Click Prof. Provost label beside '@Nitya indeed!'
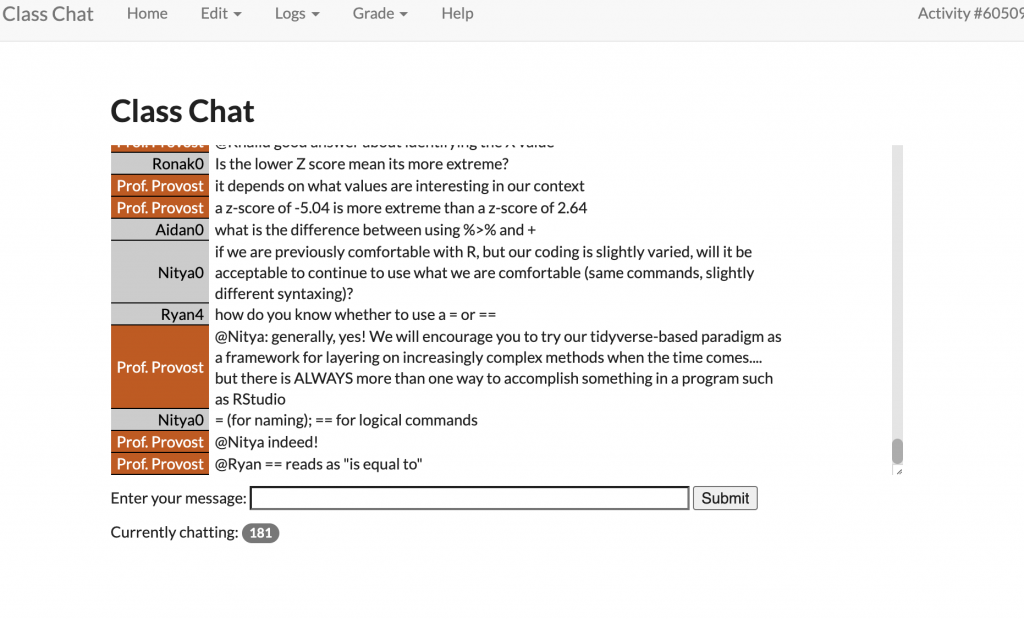 tap(160, 442)
